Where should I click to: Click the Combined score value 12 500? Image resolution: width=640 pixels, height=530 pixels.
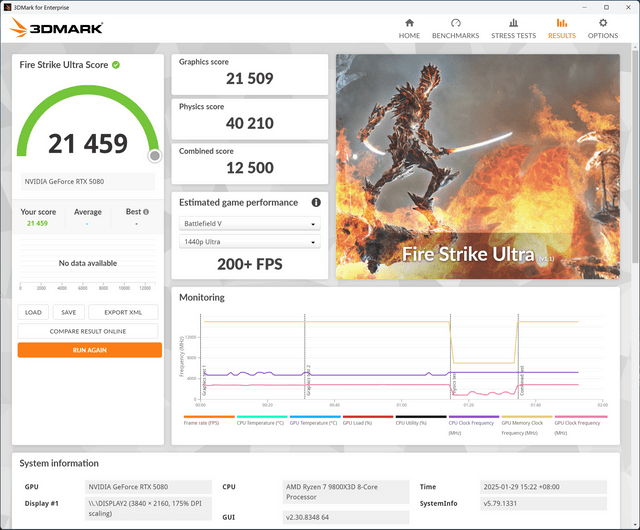pos(250,167)
